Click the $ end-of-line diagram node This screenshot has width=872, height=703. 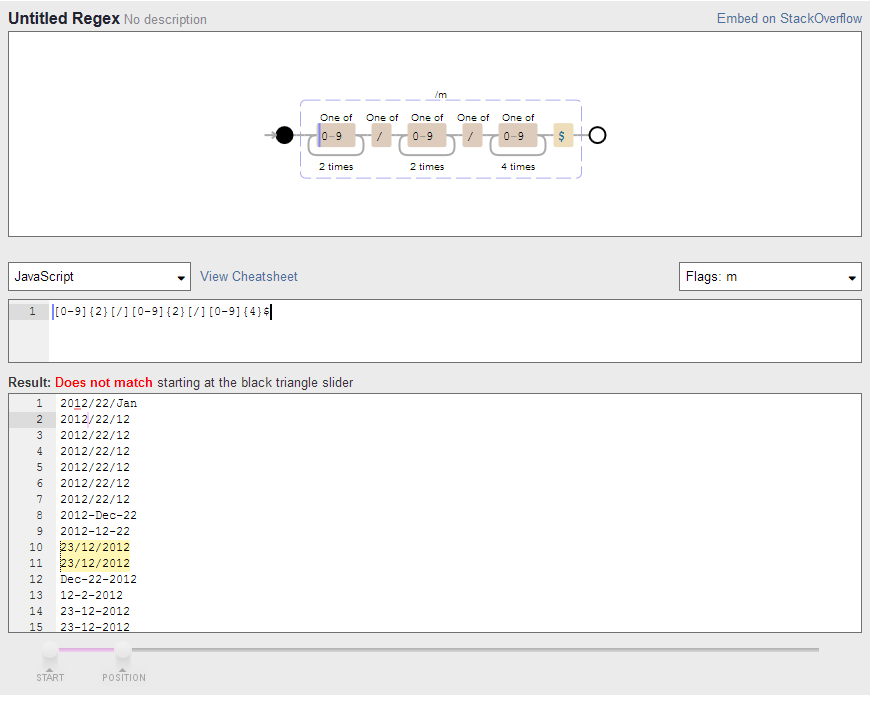562,136
